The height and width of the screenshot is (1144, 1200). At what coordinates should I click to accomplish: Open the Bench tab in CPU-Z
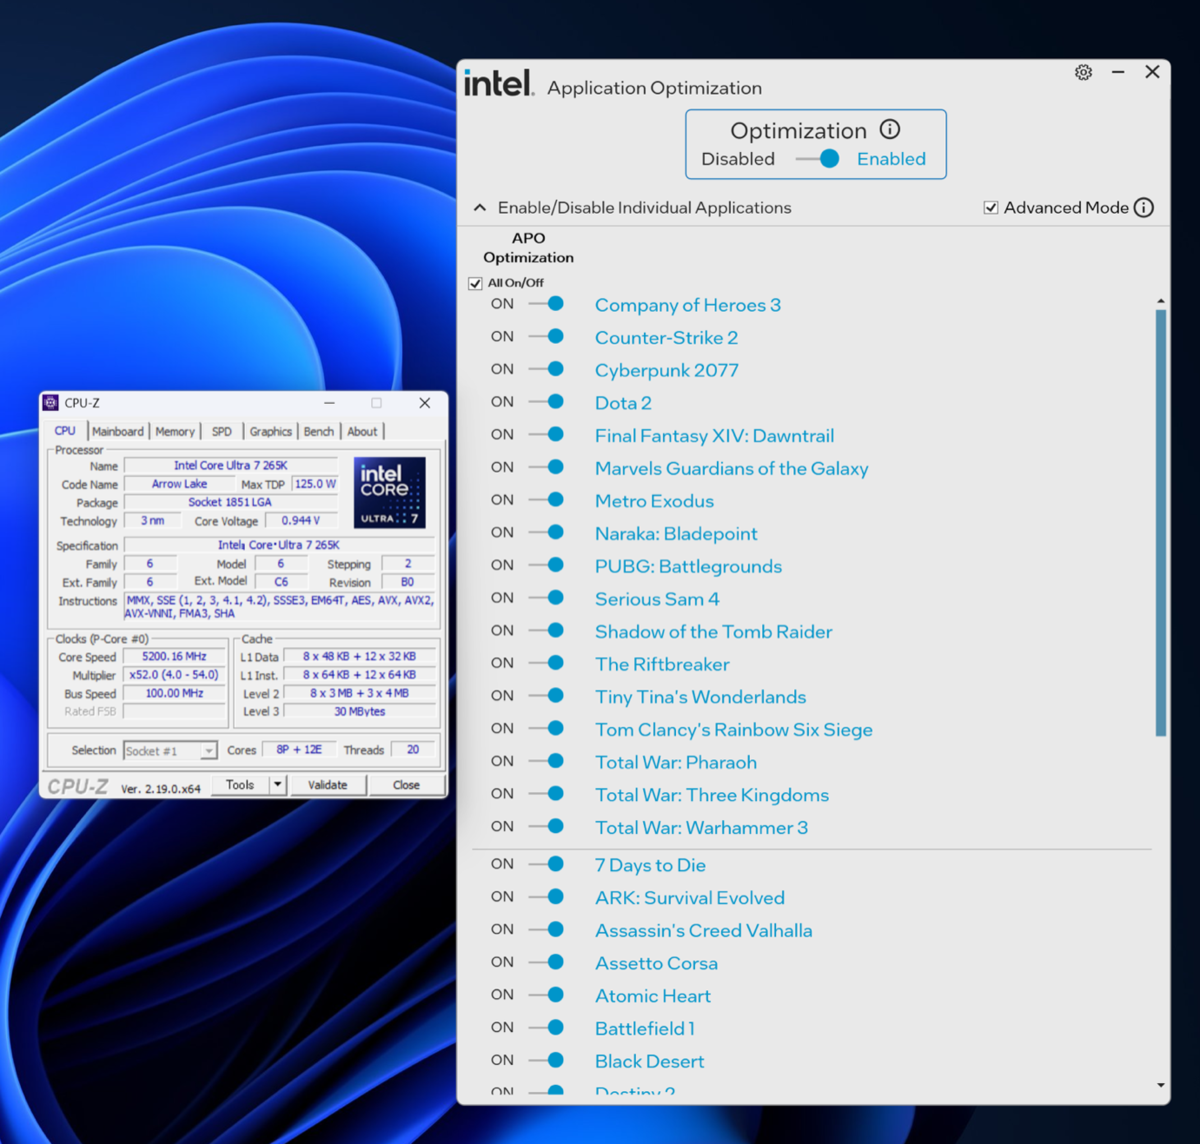pyautogui.click(x=318, y=431)
